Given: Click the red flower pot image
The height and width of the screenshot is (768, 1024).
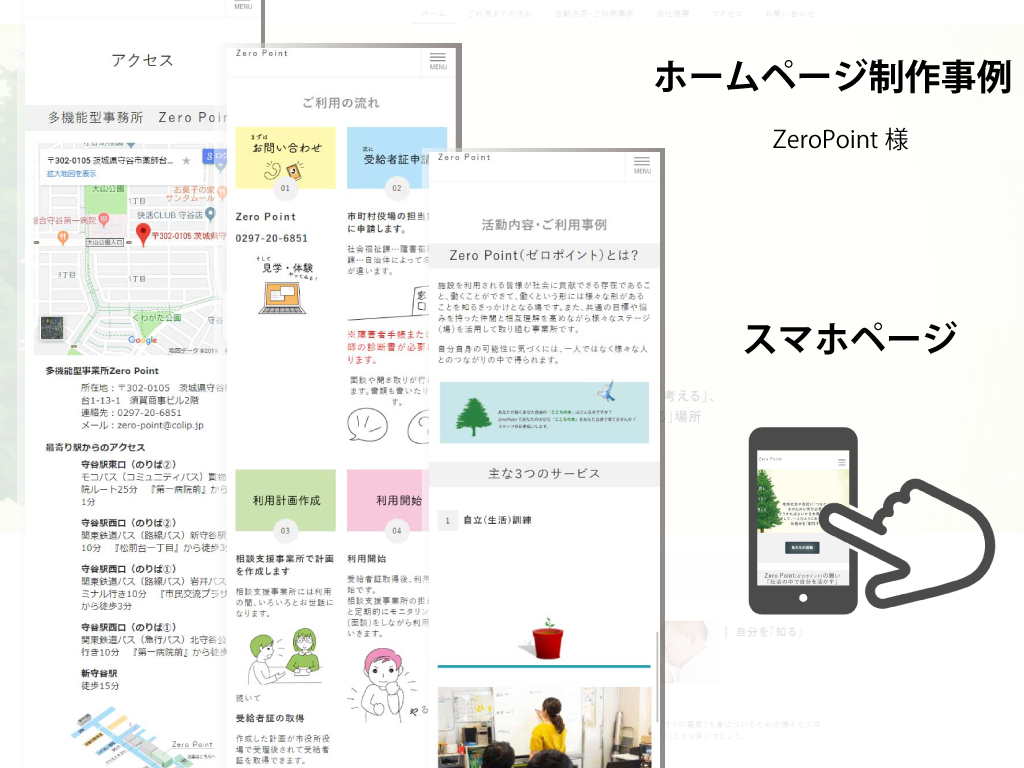Looking at the screenshot, I should pos(544,640).
